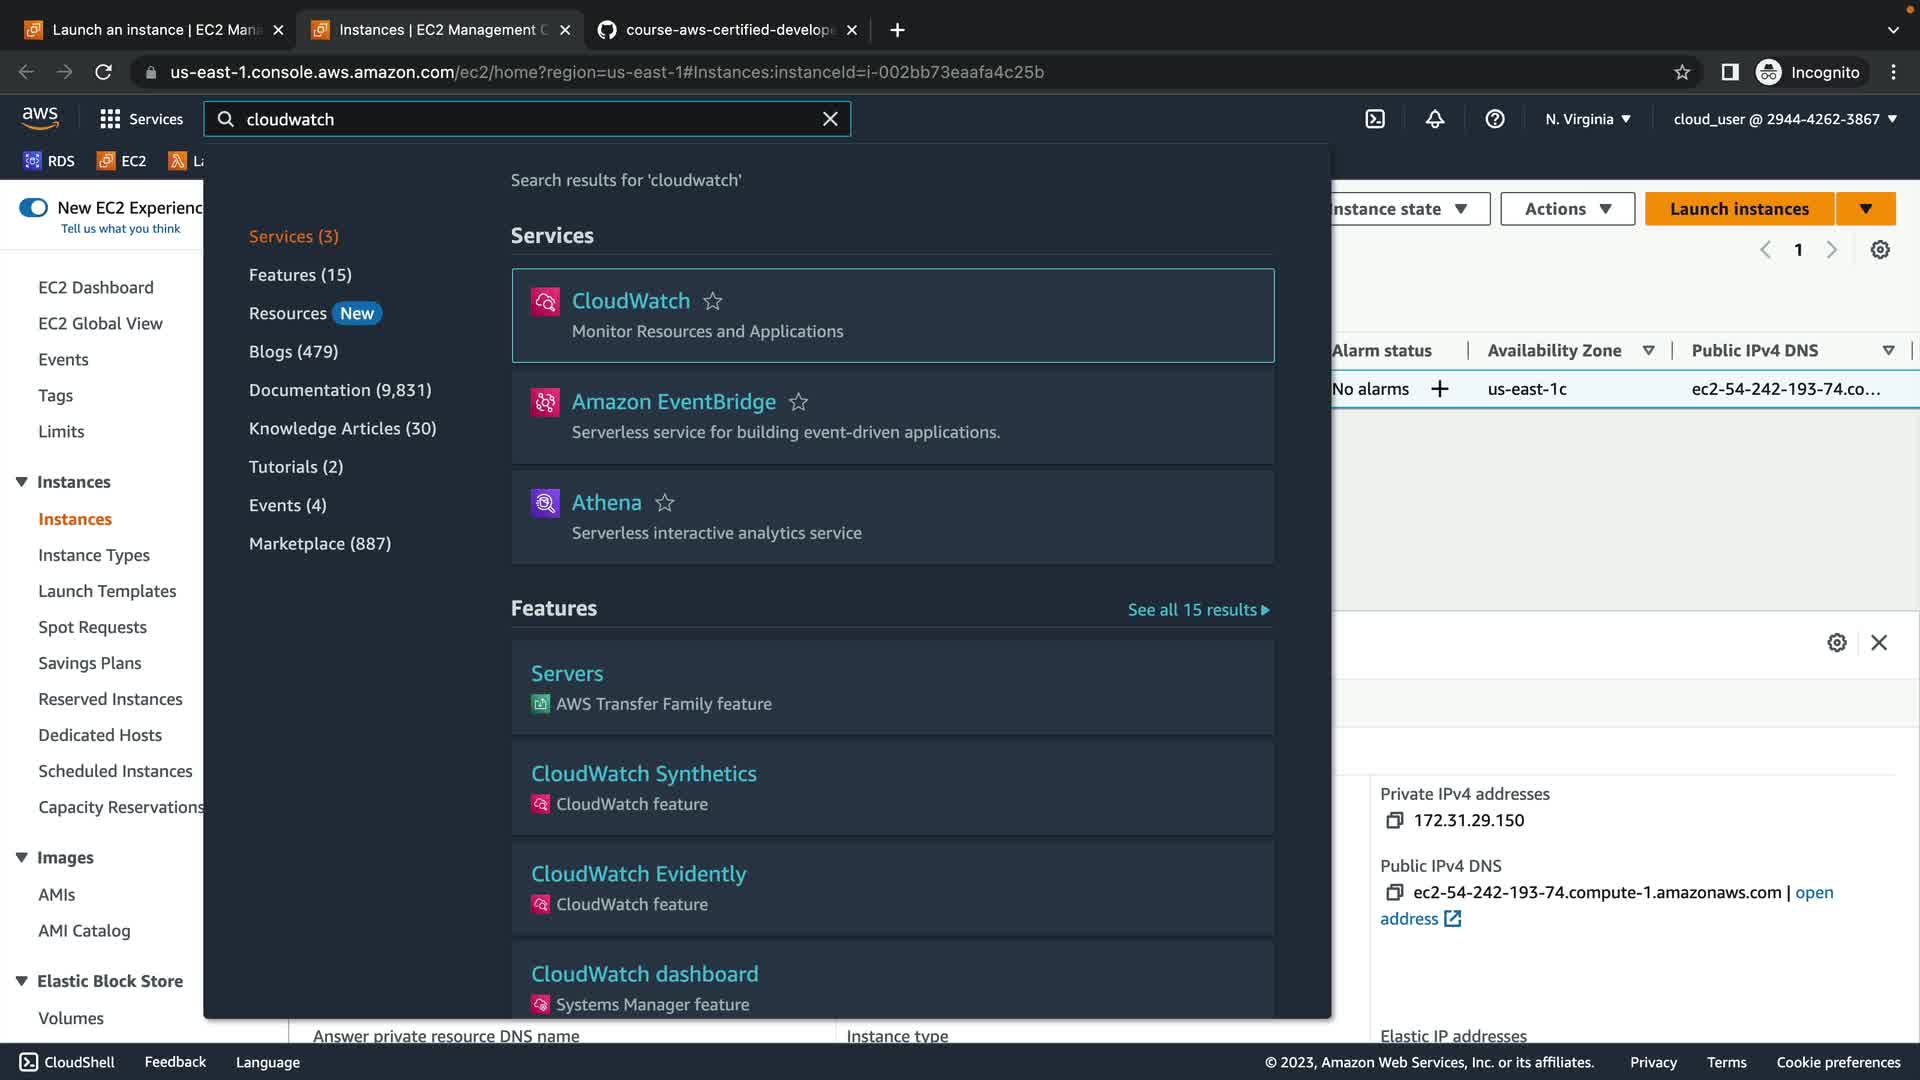Switch to course-aws-certified-developer GitHub tab
Viewport: 1920px width, 1080px height.
pos(728,30)
